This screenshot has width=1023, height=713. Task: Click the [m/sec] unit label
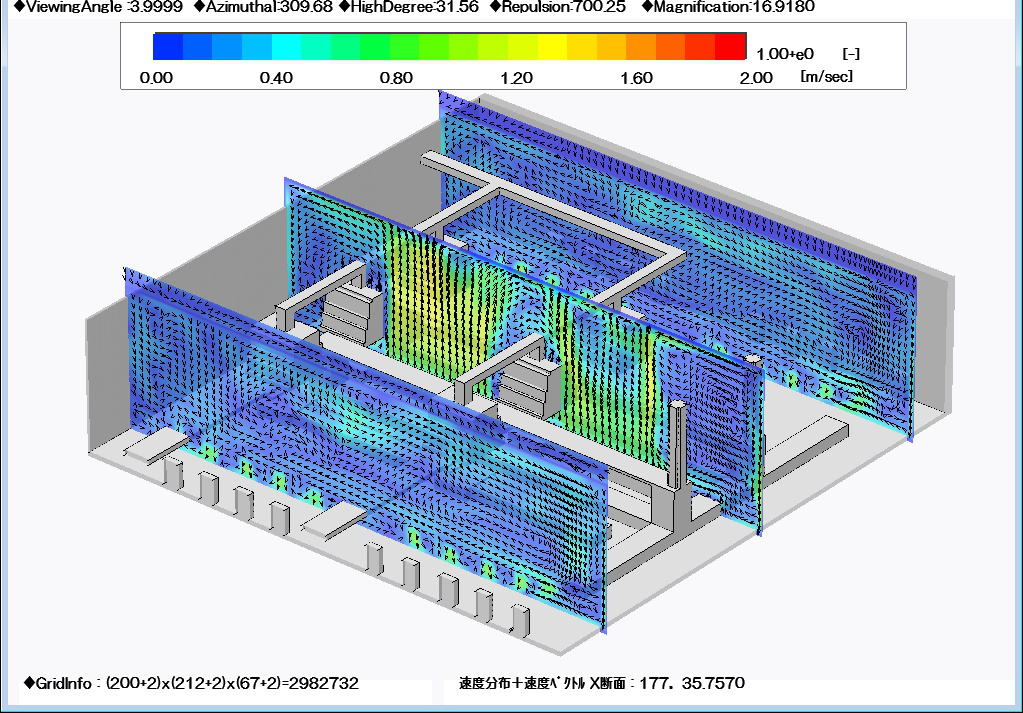point(827,77)
